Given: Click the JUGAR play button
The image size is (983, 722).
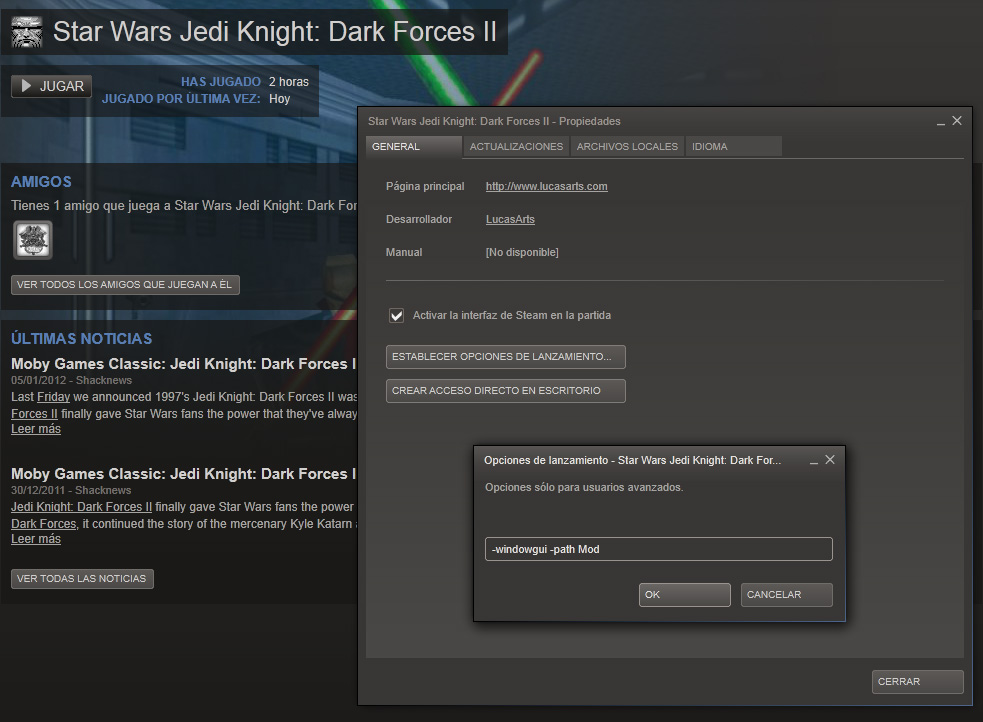Looking at the screenshot, I should click(51, 86).
